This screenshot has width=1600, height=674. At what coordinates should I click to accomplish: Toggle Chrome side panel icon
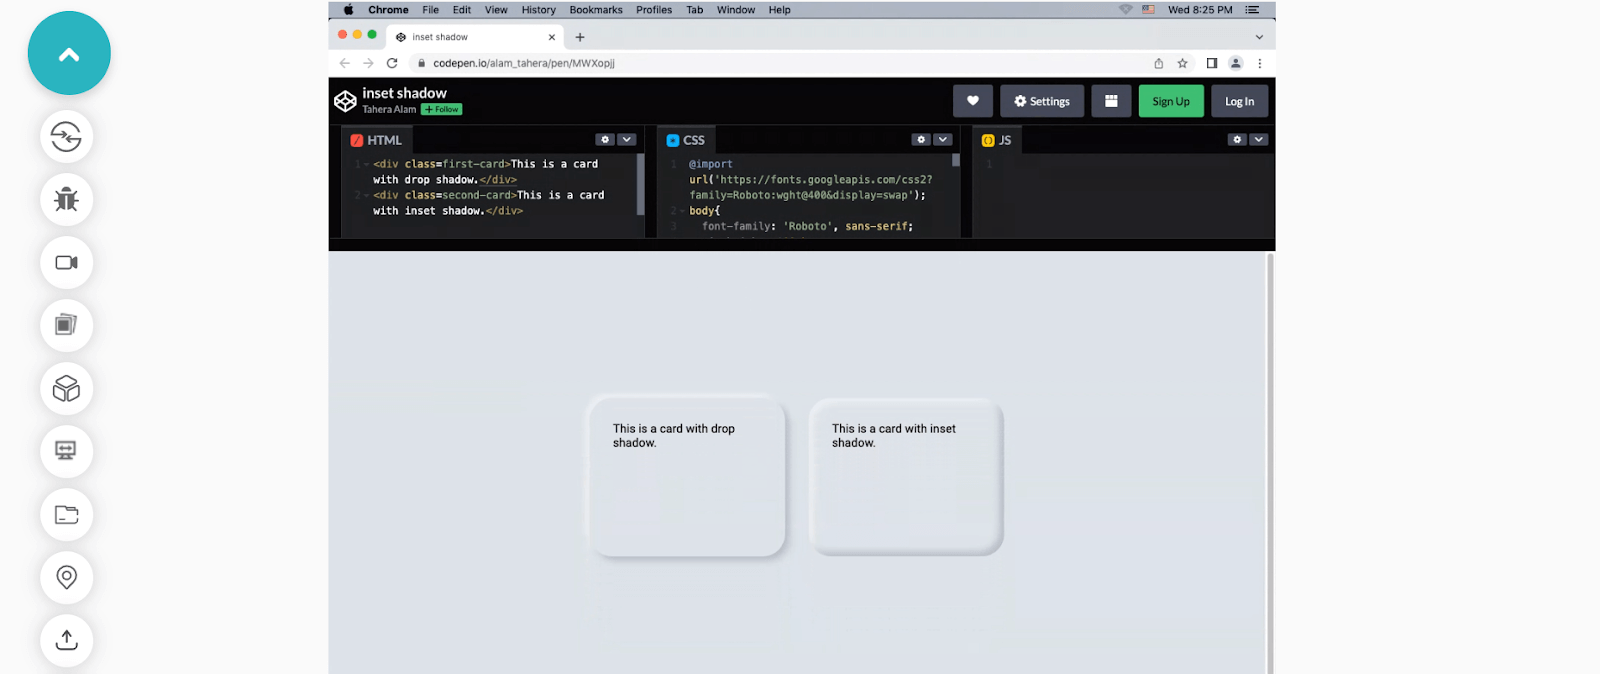pos(1211,63)
